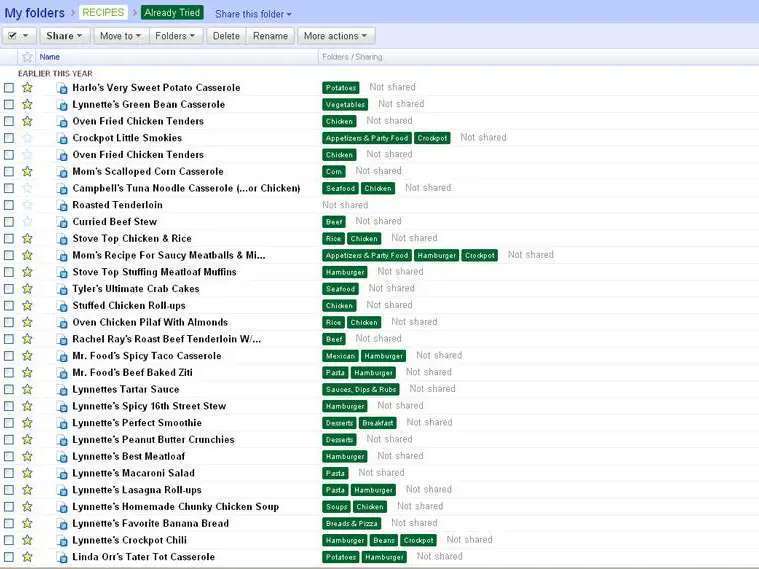Click the Folders / Sharing column header
This screenshot has height=569, width=759.
click(x=352, y=57)
